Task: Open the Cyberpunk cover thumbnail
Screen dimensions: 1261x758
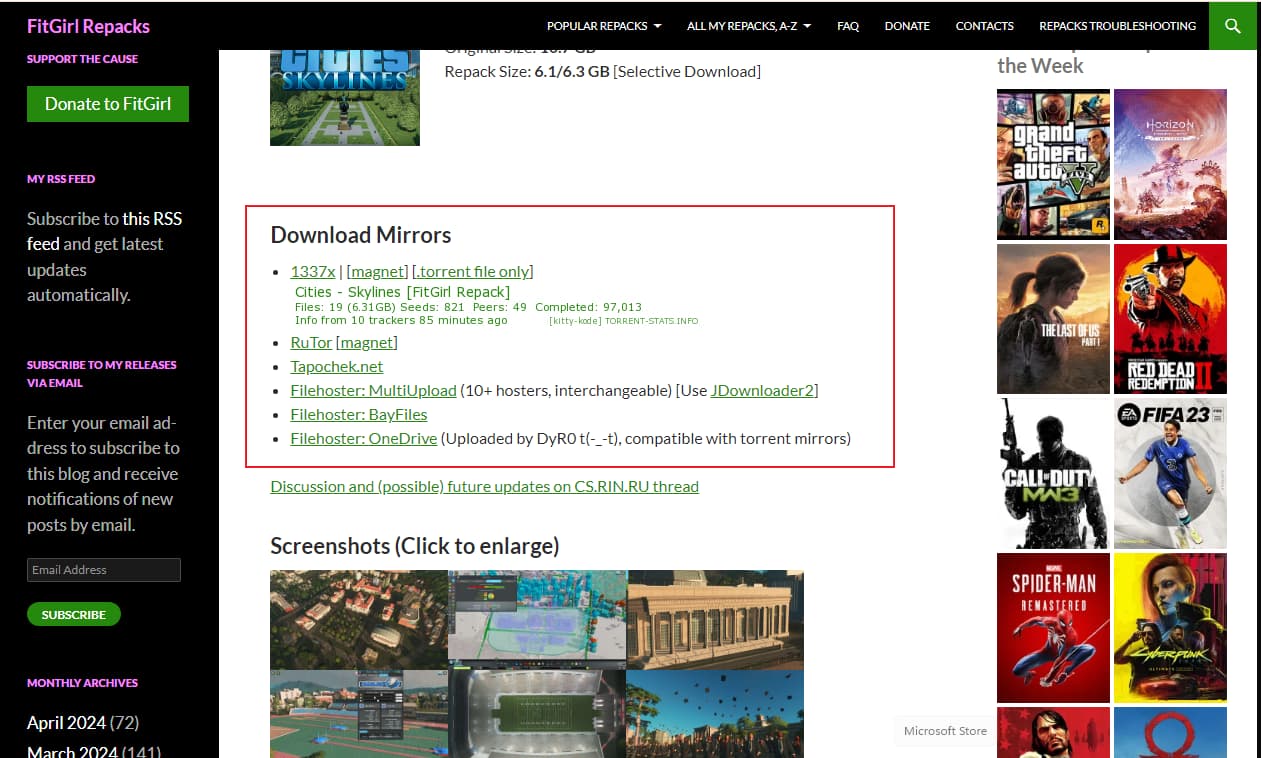Action: pyautogui.click(x=1170, y=628)
